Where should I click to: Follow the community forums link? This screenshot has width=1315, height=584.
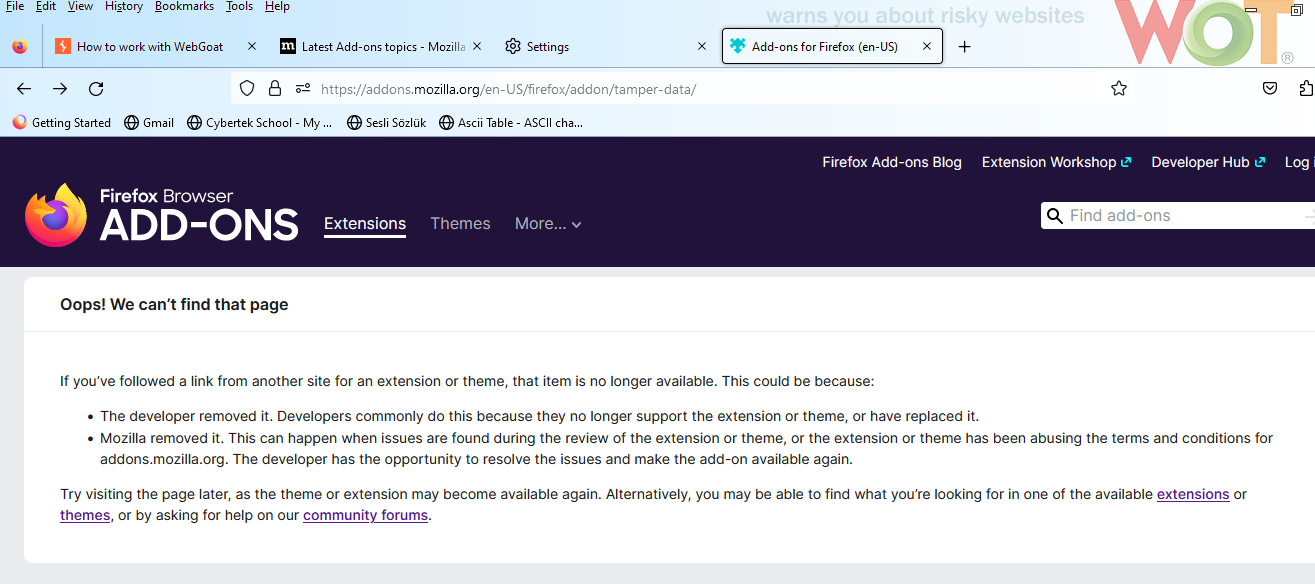[x=365, y=515]
